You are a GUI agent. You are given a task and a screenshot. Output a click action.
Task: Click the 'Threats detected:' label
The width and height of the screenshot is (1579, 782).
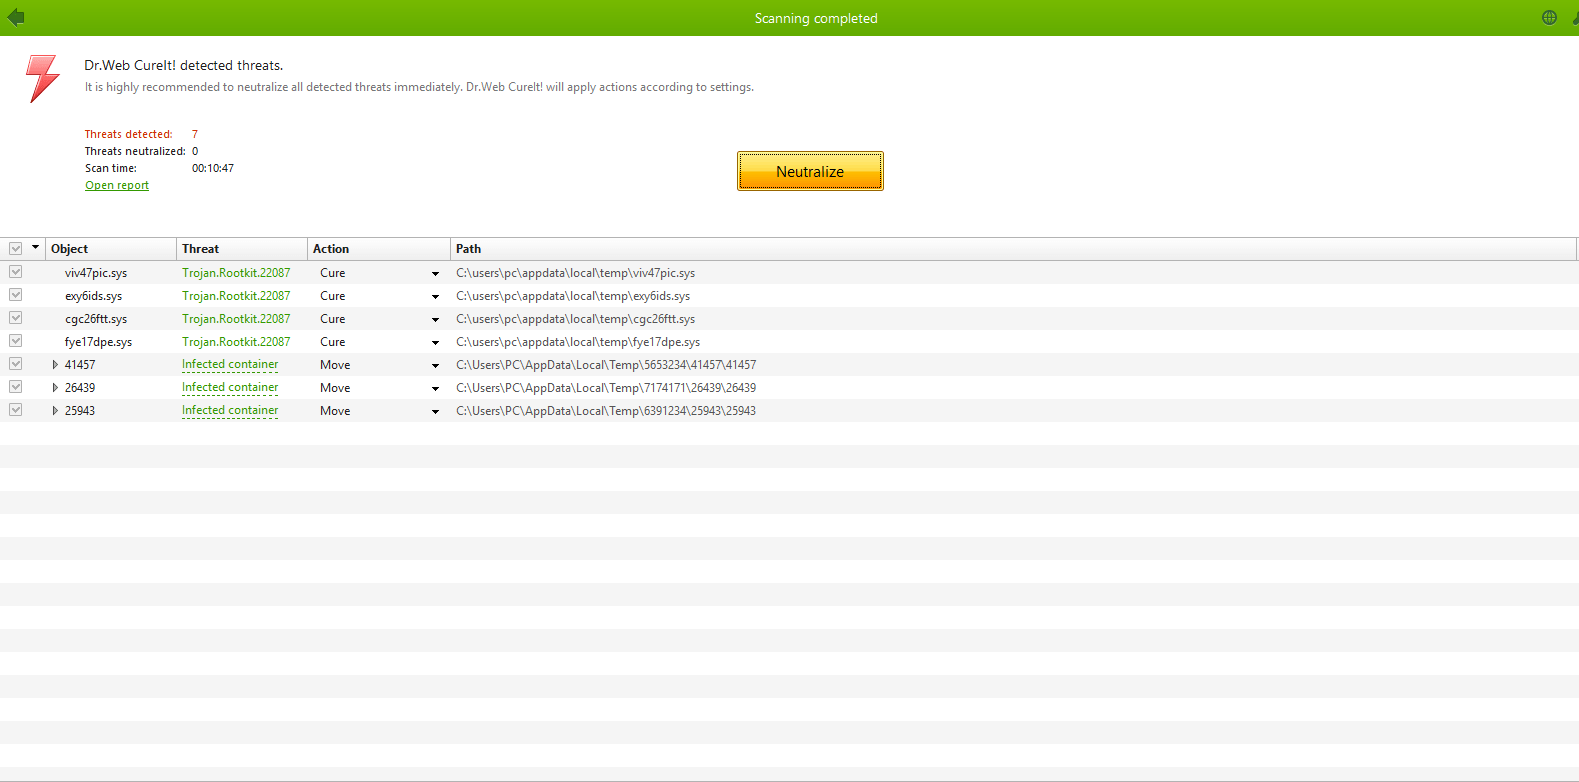pyautogui.click(x=128, y=134)
